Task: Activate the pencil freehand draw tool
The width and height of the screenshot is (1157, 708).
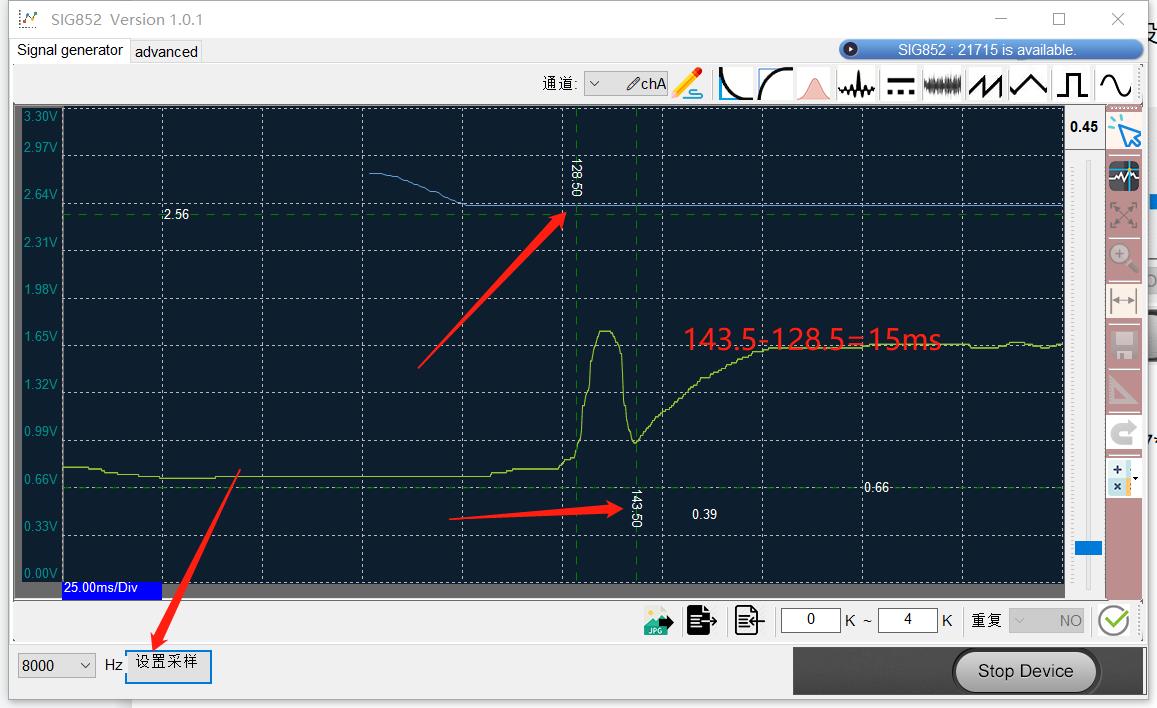Action: point(687,83)
